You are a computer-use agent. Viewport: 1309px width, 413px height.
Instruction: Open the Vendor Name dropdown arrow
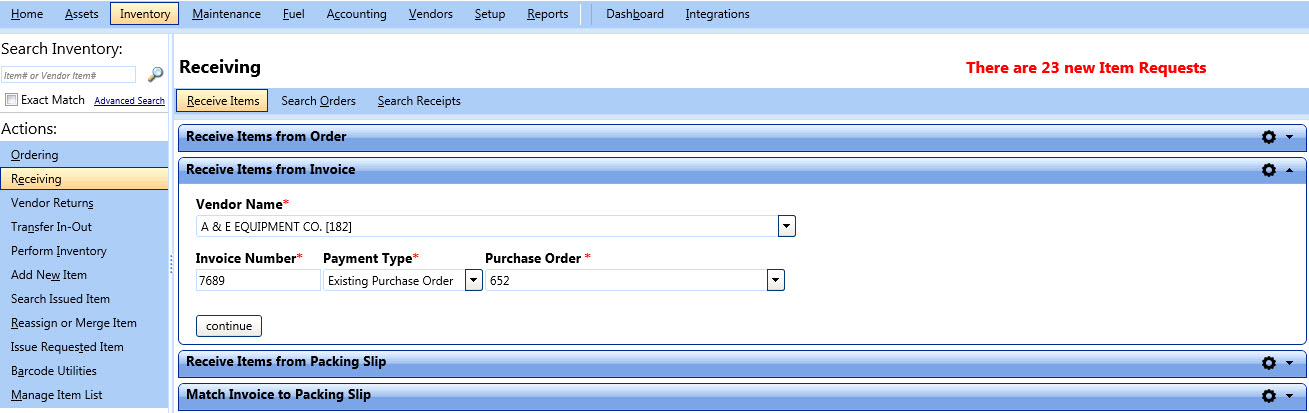pos(787,226)
